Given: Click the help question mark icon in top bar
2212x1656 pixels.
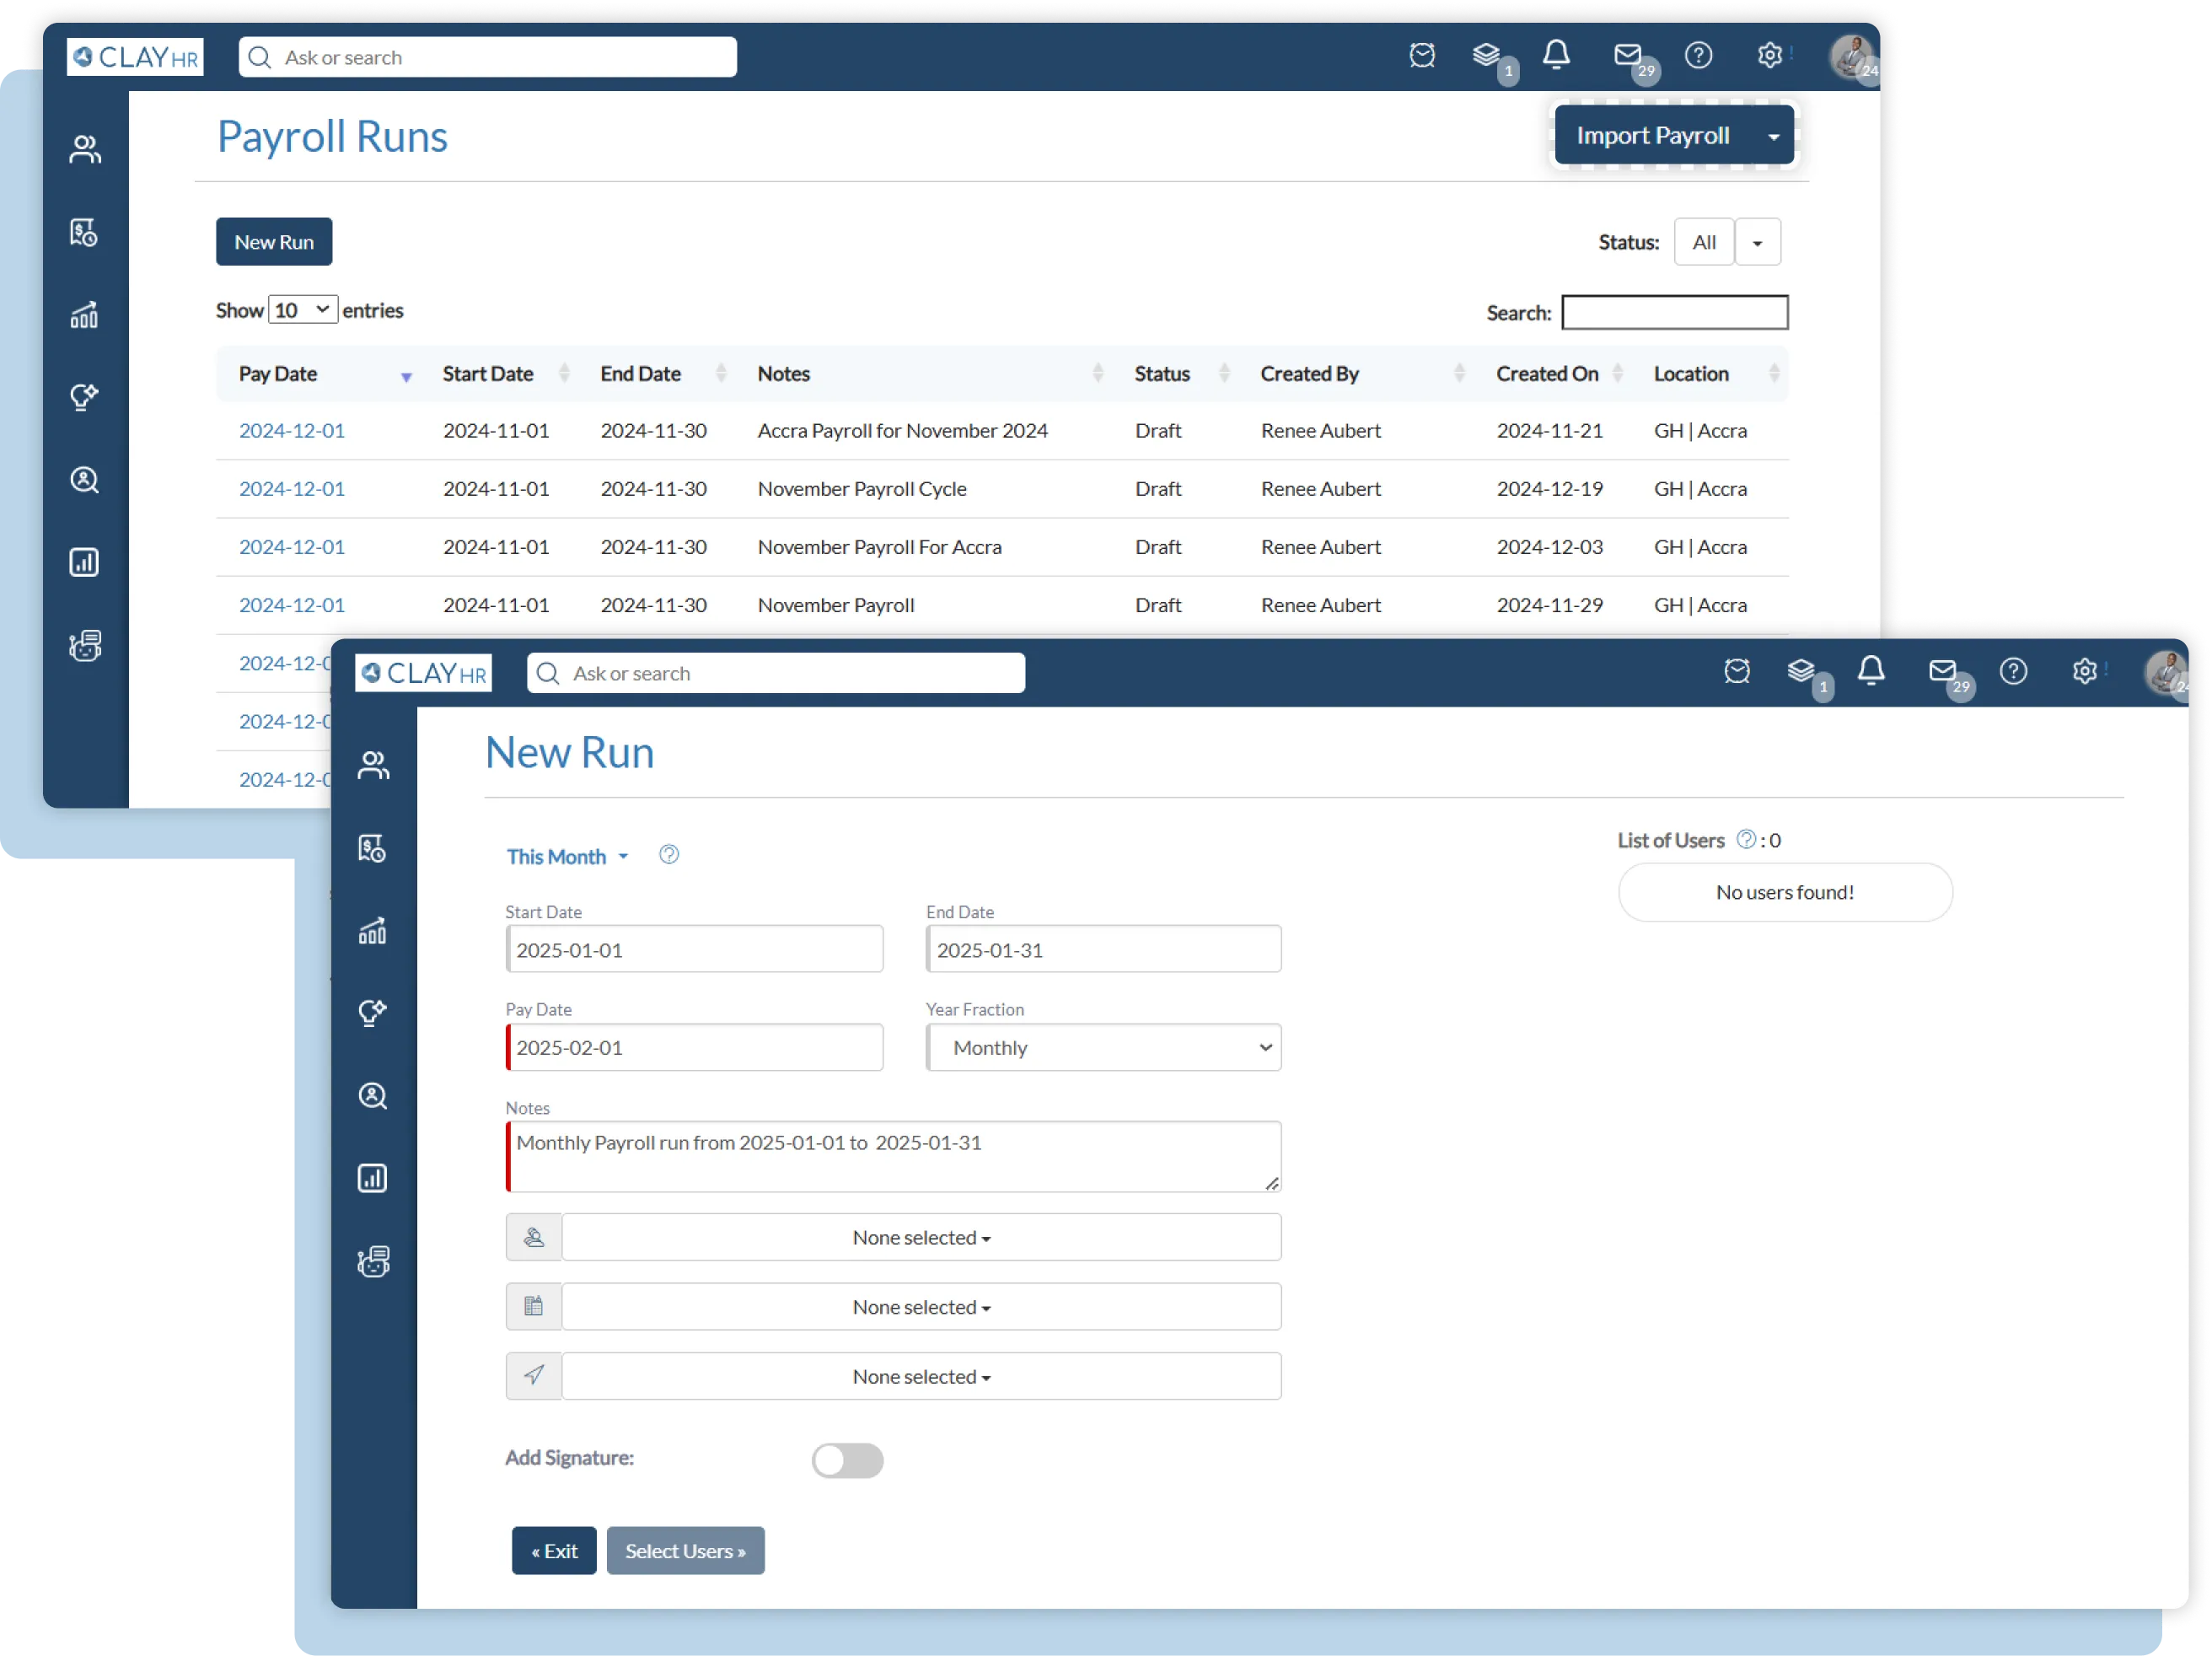Looking at the screenshot, I should (x=1698, y=55).
